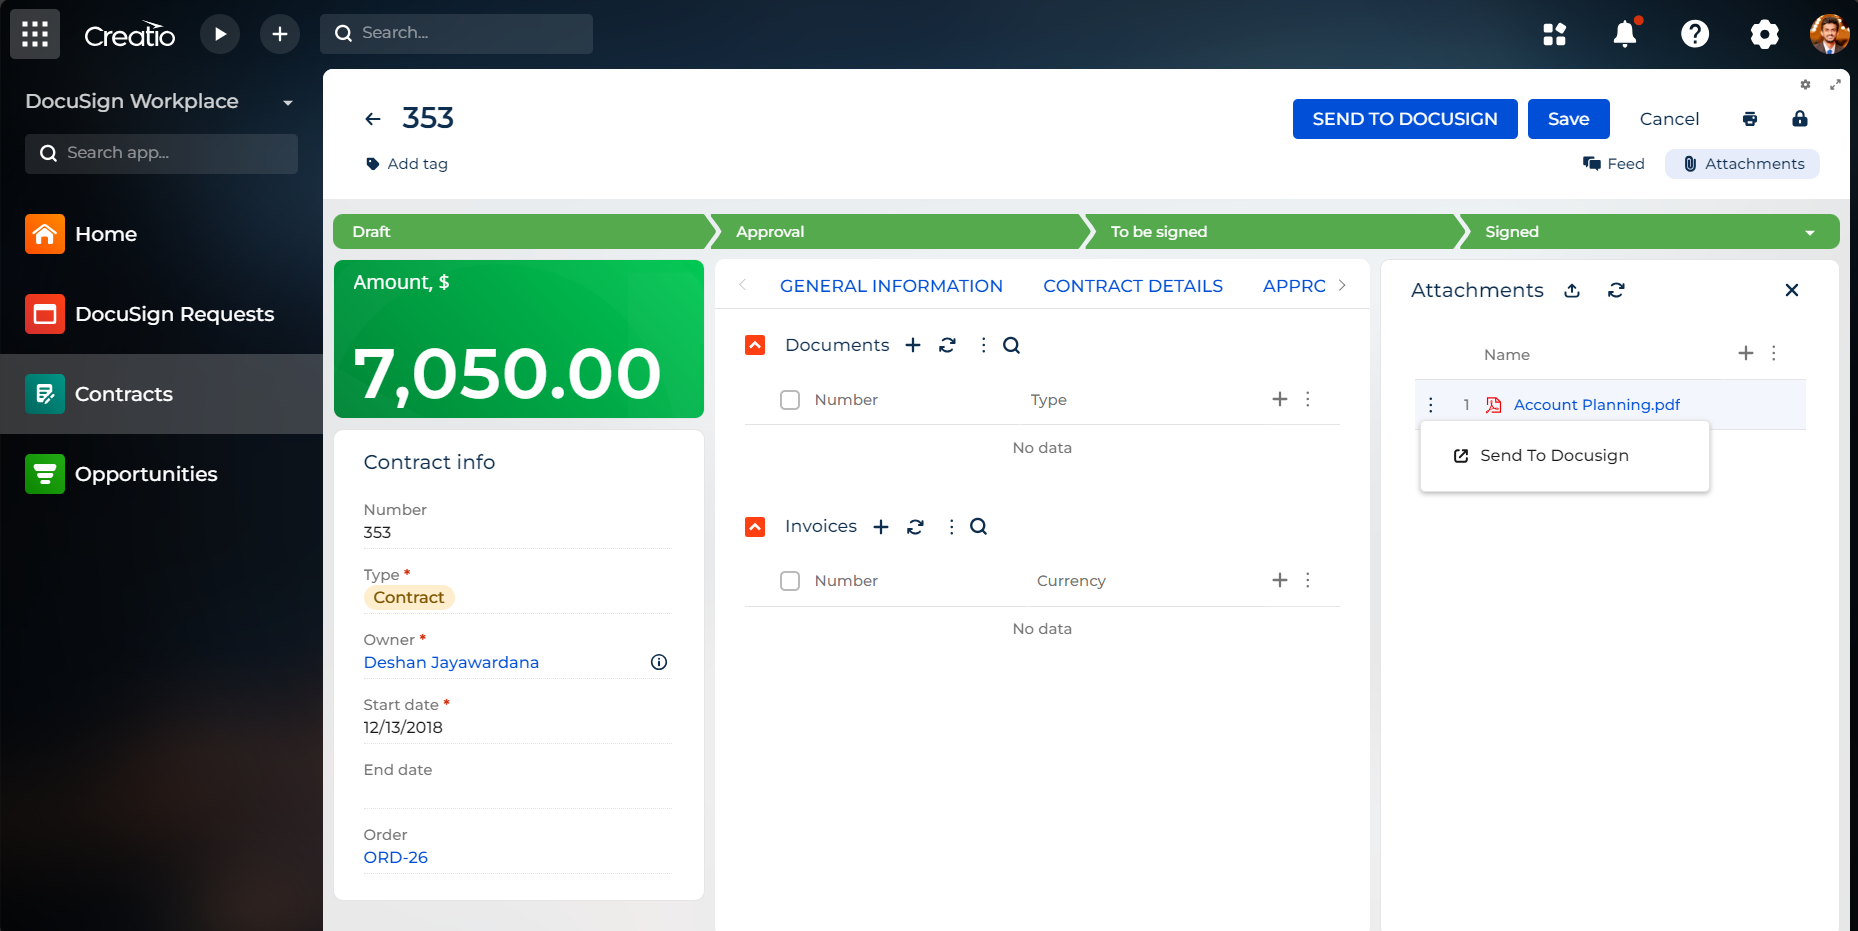Viewport: 1858px width, 931px height.
Task: Open owner Deshan Jayawardana link
Action: 451,663
